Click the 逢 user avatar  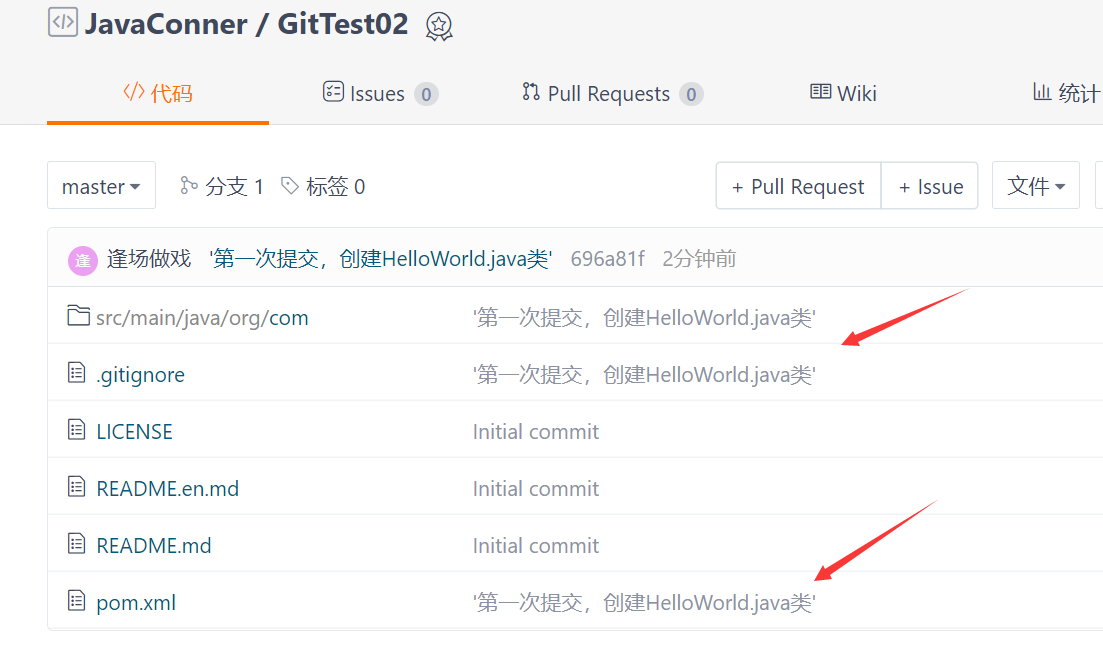[82, 260]
